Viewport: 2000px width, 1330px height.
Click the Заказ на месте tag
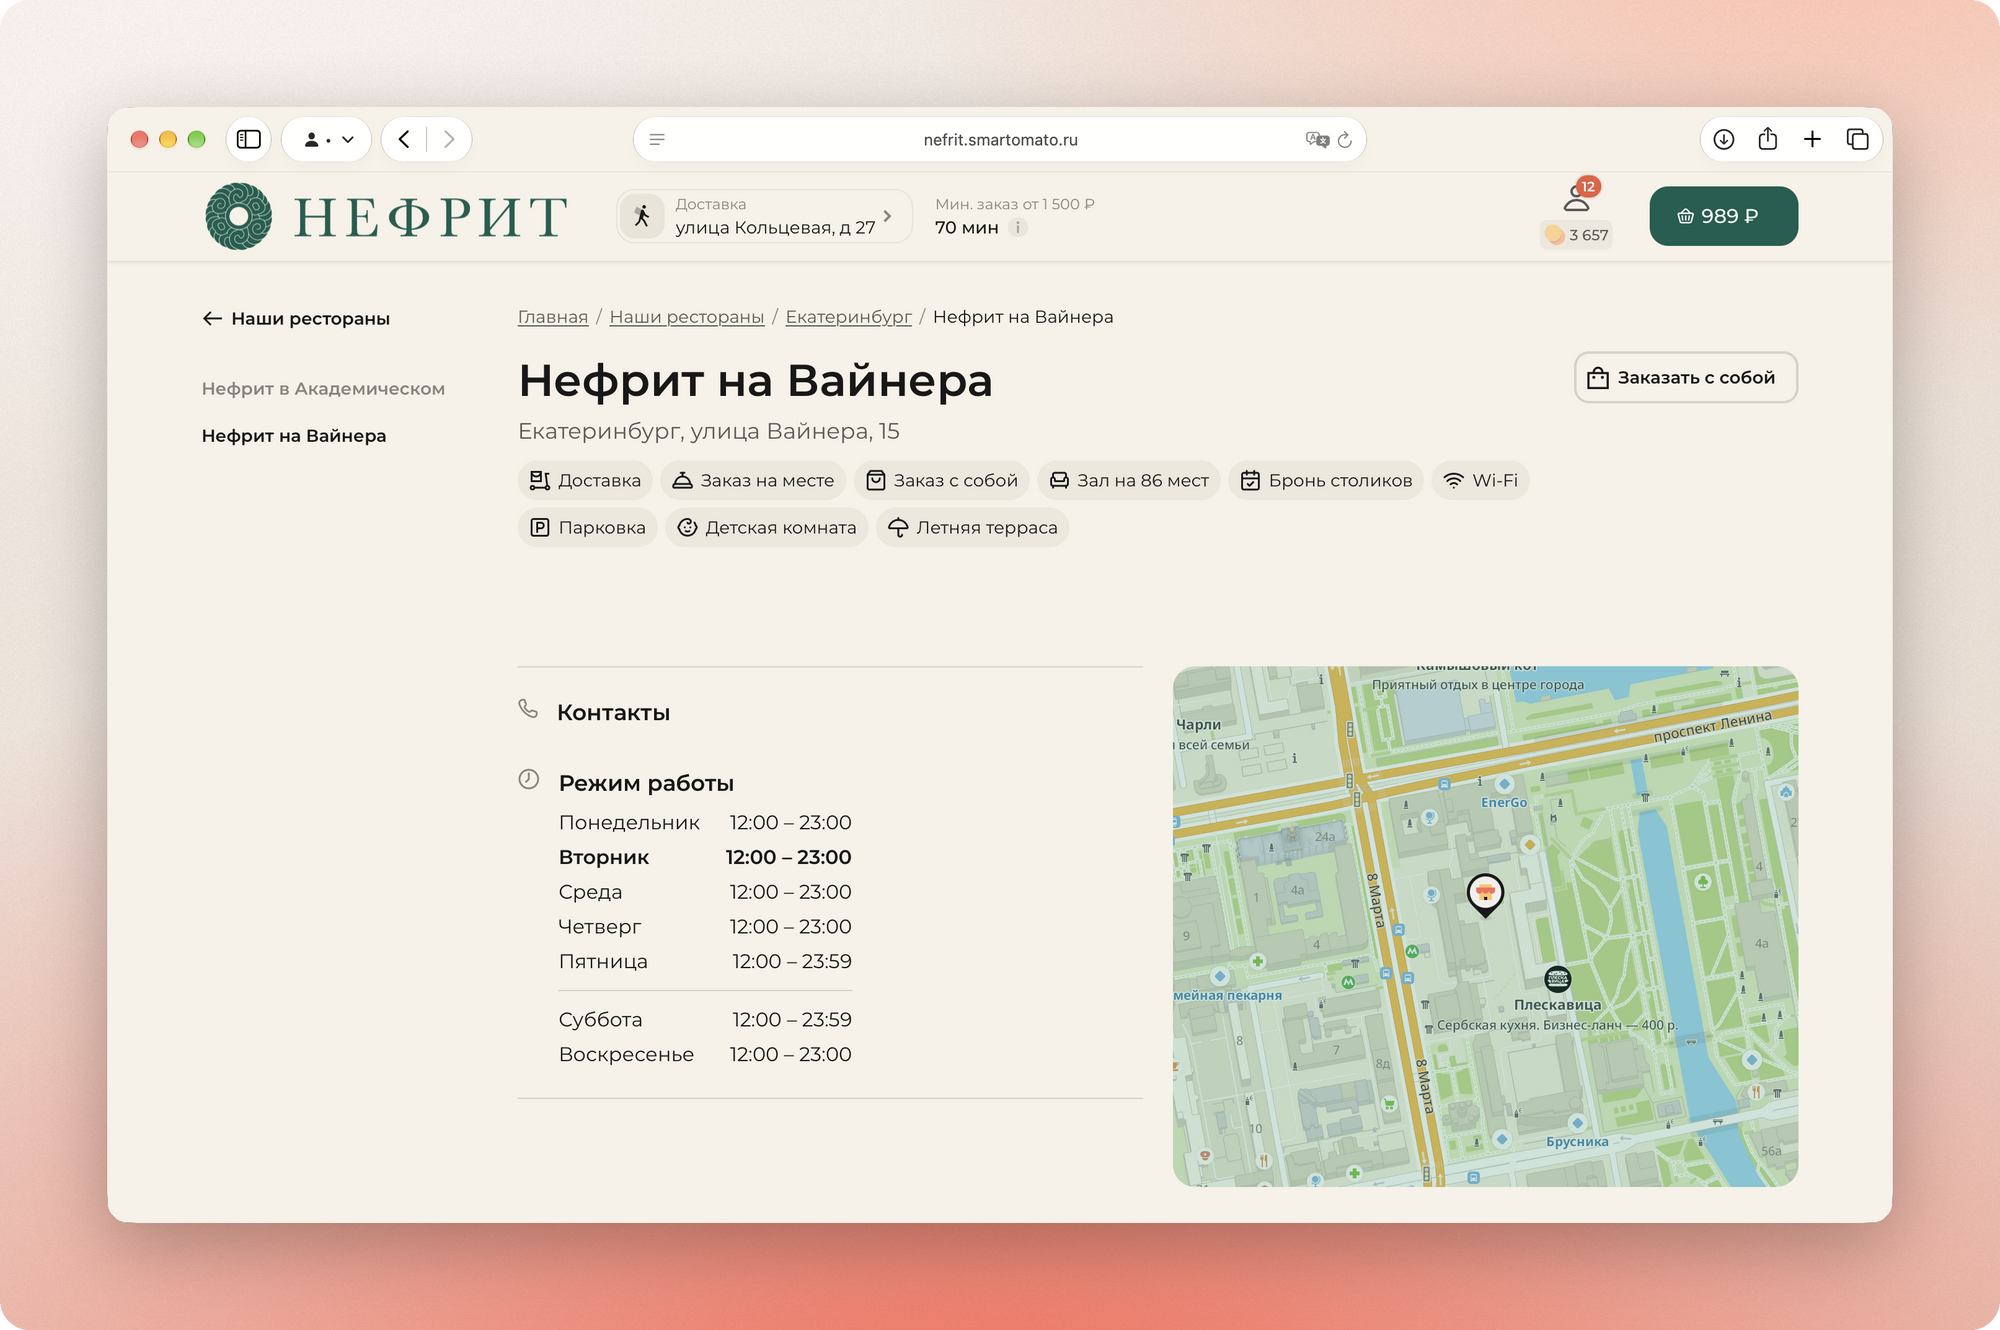click(753, 480)
